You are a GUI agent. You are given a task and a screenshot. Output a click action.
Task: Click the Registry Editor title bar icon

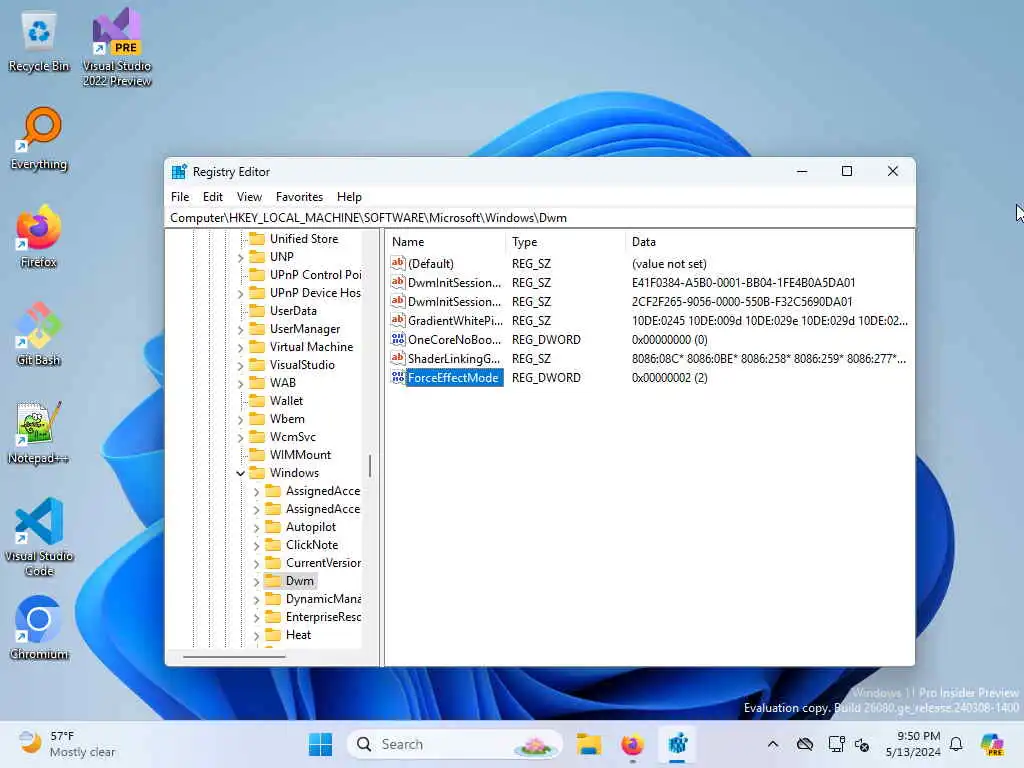click(x=179, y=172)
